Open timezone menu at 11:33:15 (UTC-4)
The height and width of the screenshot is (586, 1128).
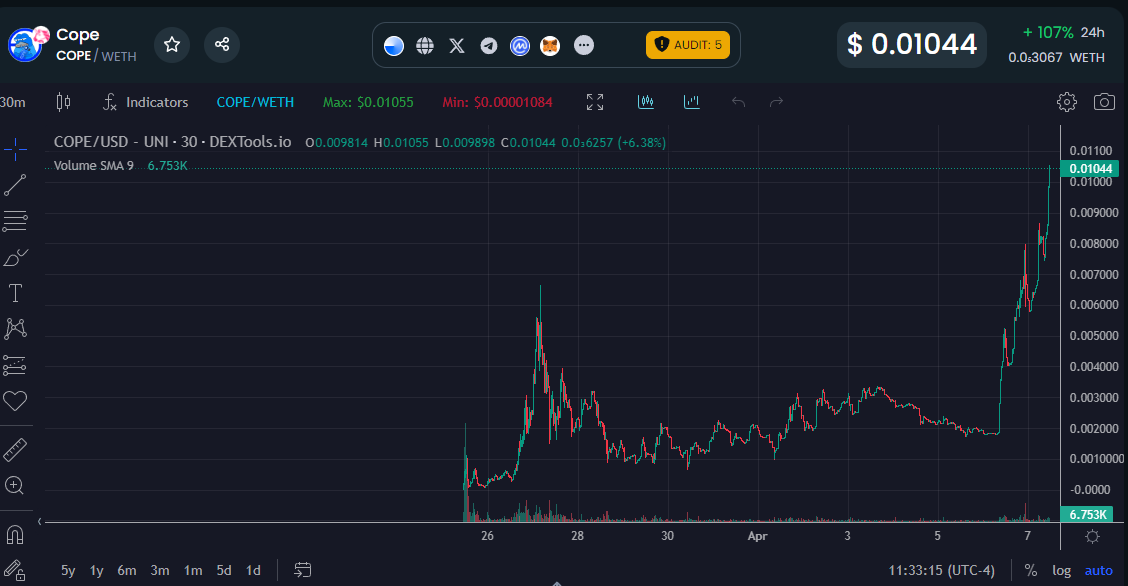point(942,570)
